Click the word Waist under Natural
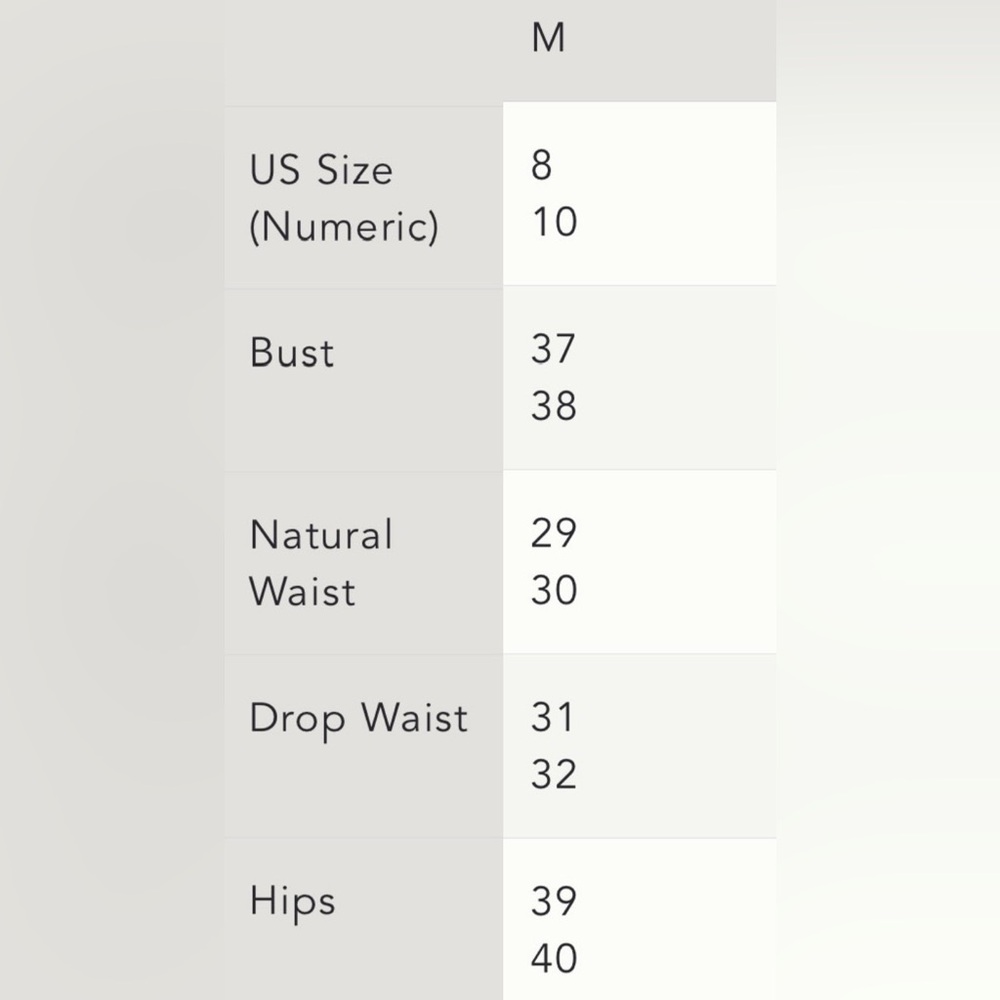The image size is (1000, 1000). click(x=302, y=591)
